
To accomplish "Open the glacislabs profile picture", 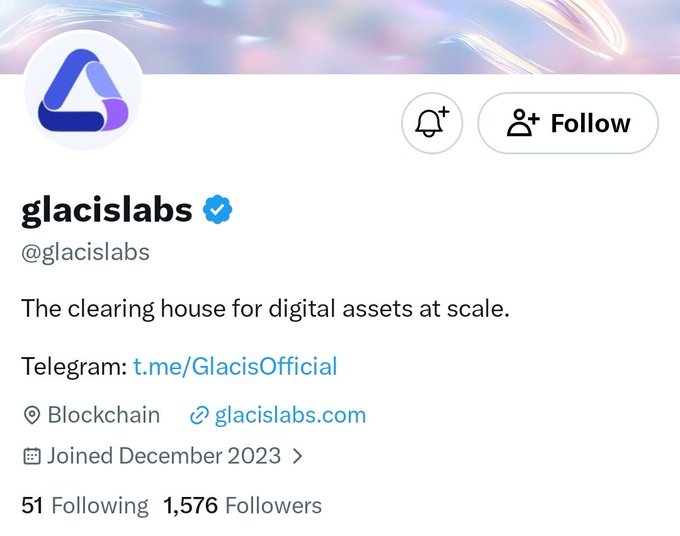I will [x=83, y=90].
